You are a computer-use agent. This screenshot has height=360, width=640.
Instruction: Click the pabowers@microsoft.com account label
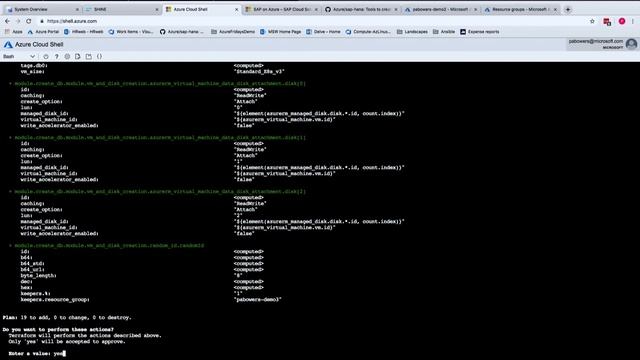[x=596, y=41]
